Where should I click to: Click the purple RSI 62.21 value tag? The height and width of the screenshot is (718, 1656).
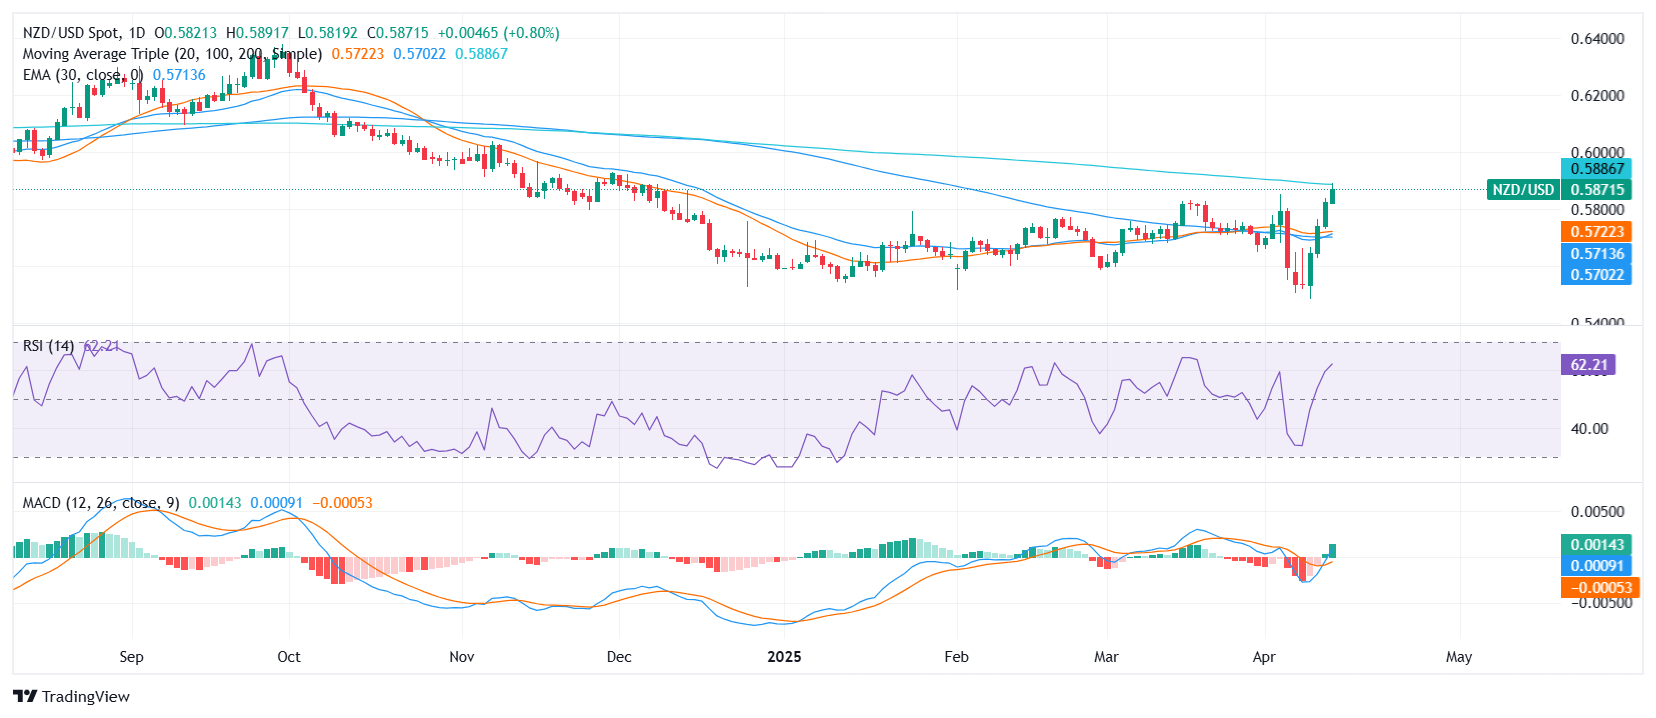pyautogui.click(x=1588, y=365)
